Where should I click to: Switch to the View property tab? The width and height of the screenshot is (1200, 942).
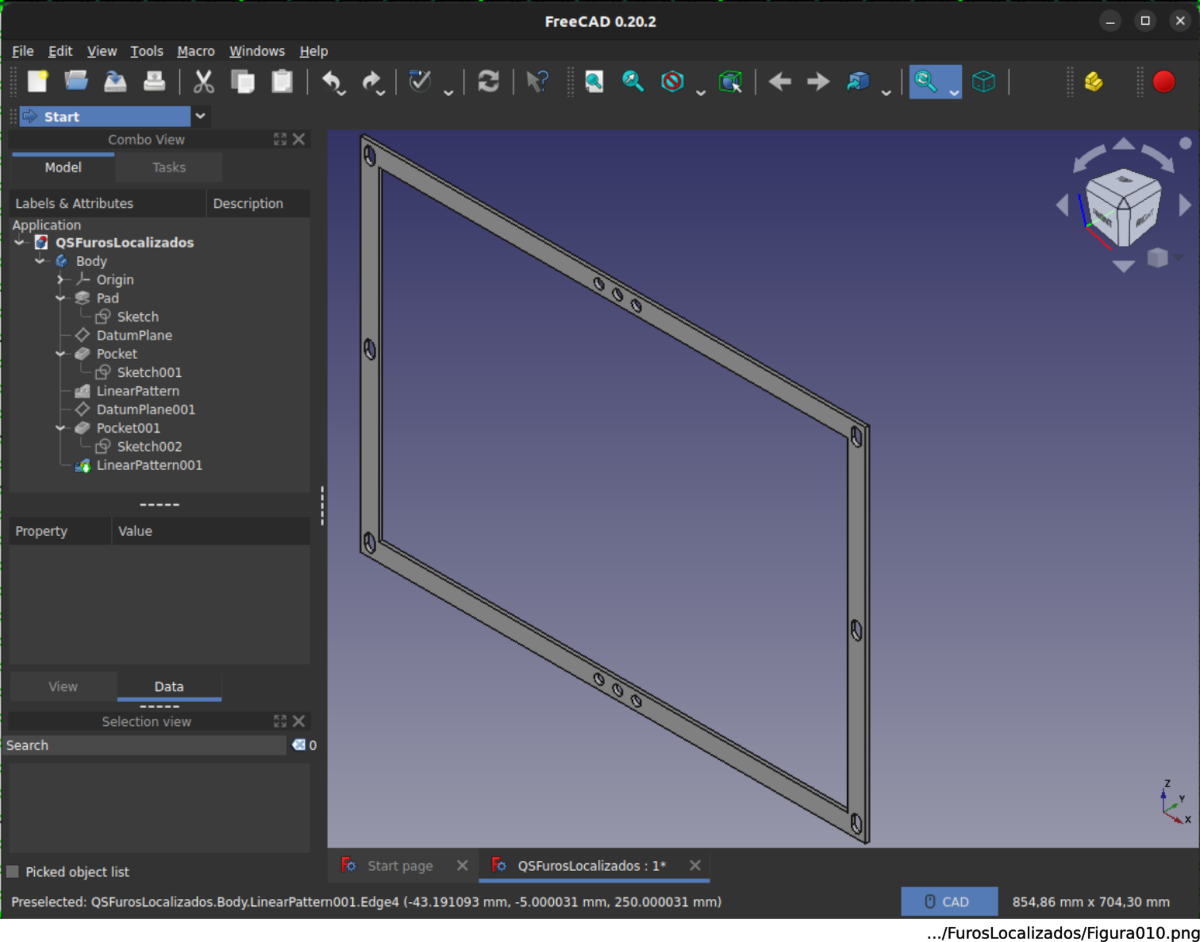click(x=63, y=687)
